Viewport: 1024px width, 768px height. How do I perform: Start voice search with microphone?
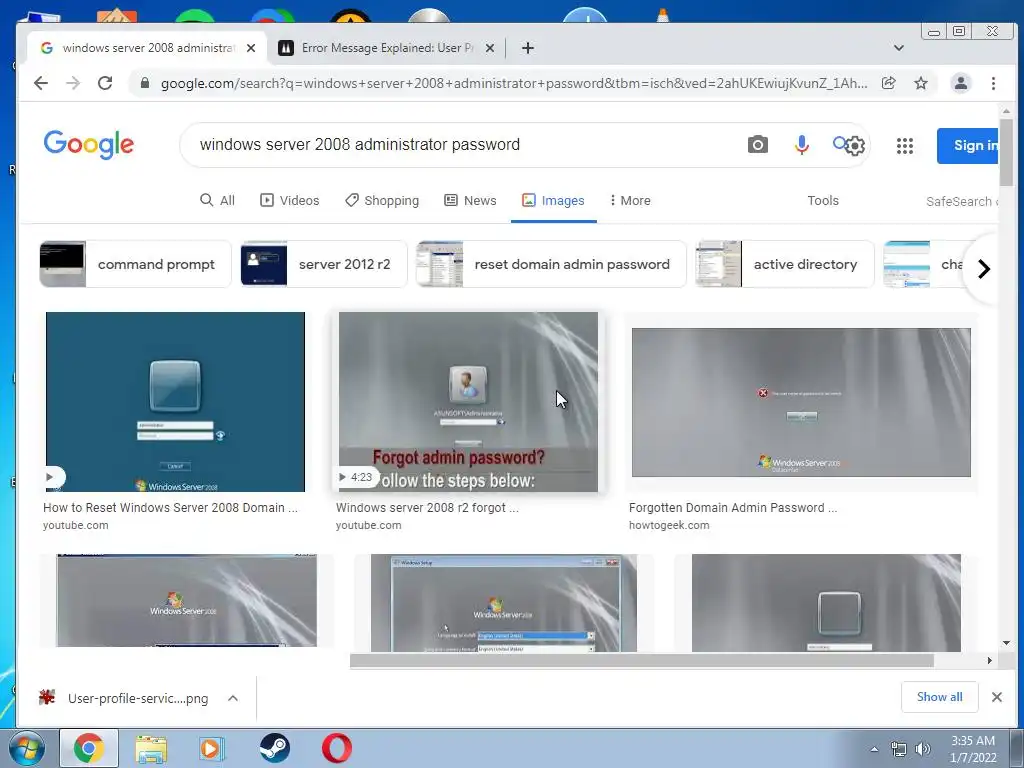801,144
